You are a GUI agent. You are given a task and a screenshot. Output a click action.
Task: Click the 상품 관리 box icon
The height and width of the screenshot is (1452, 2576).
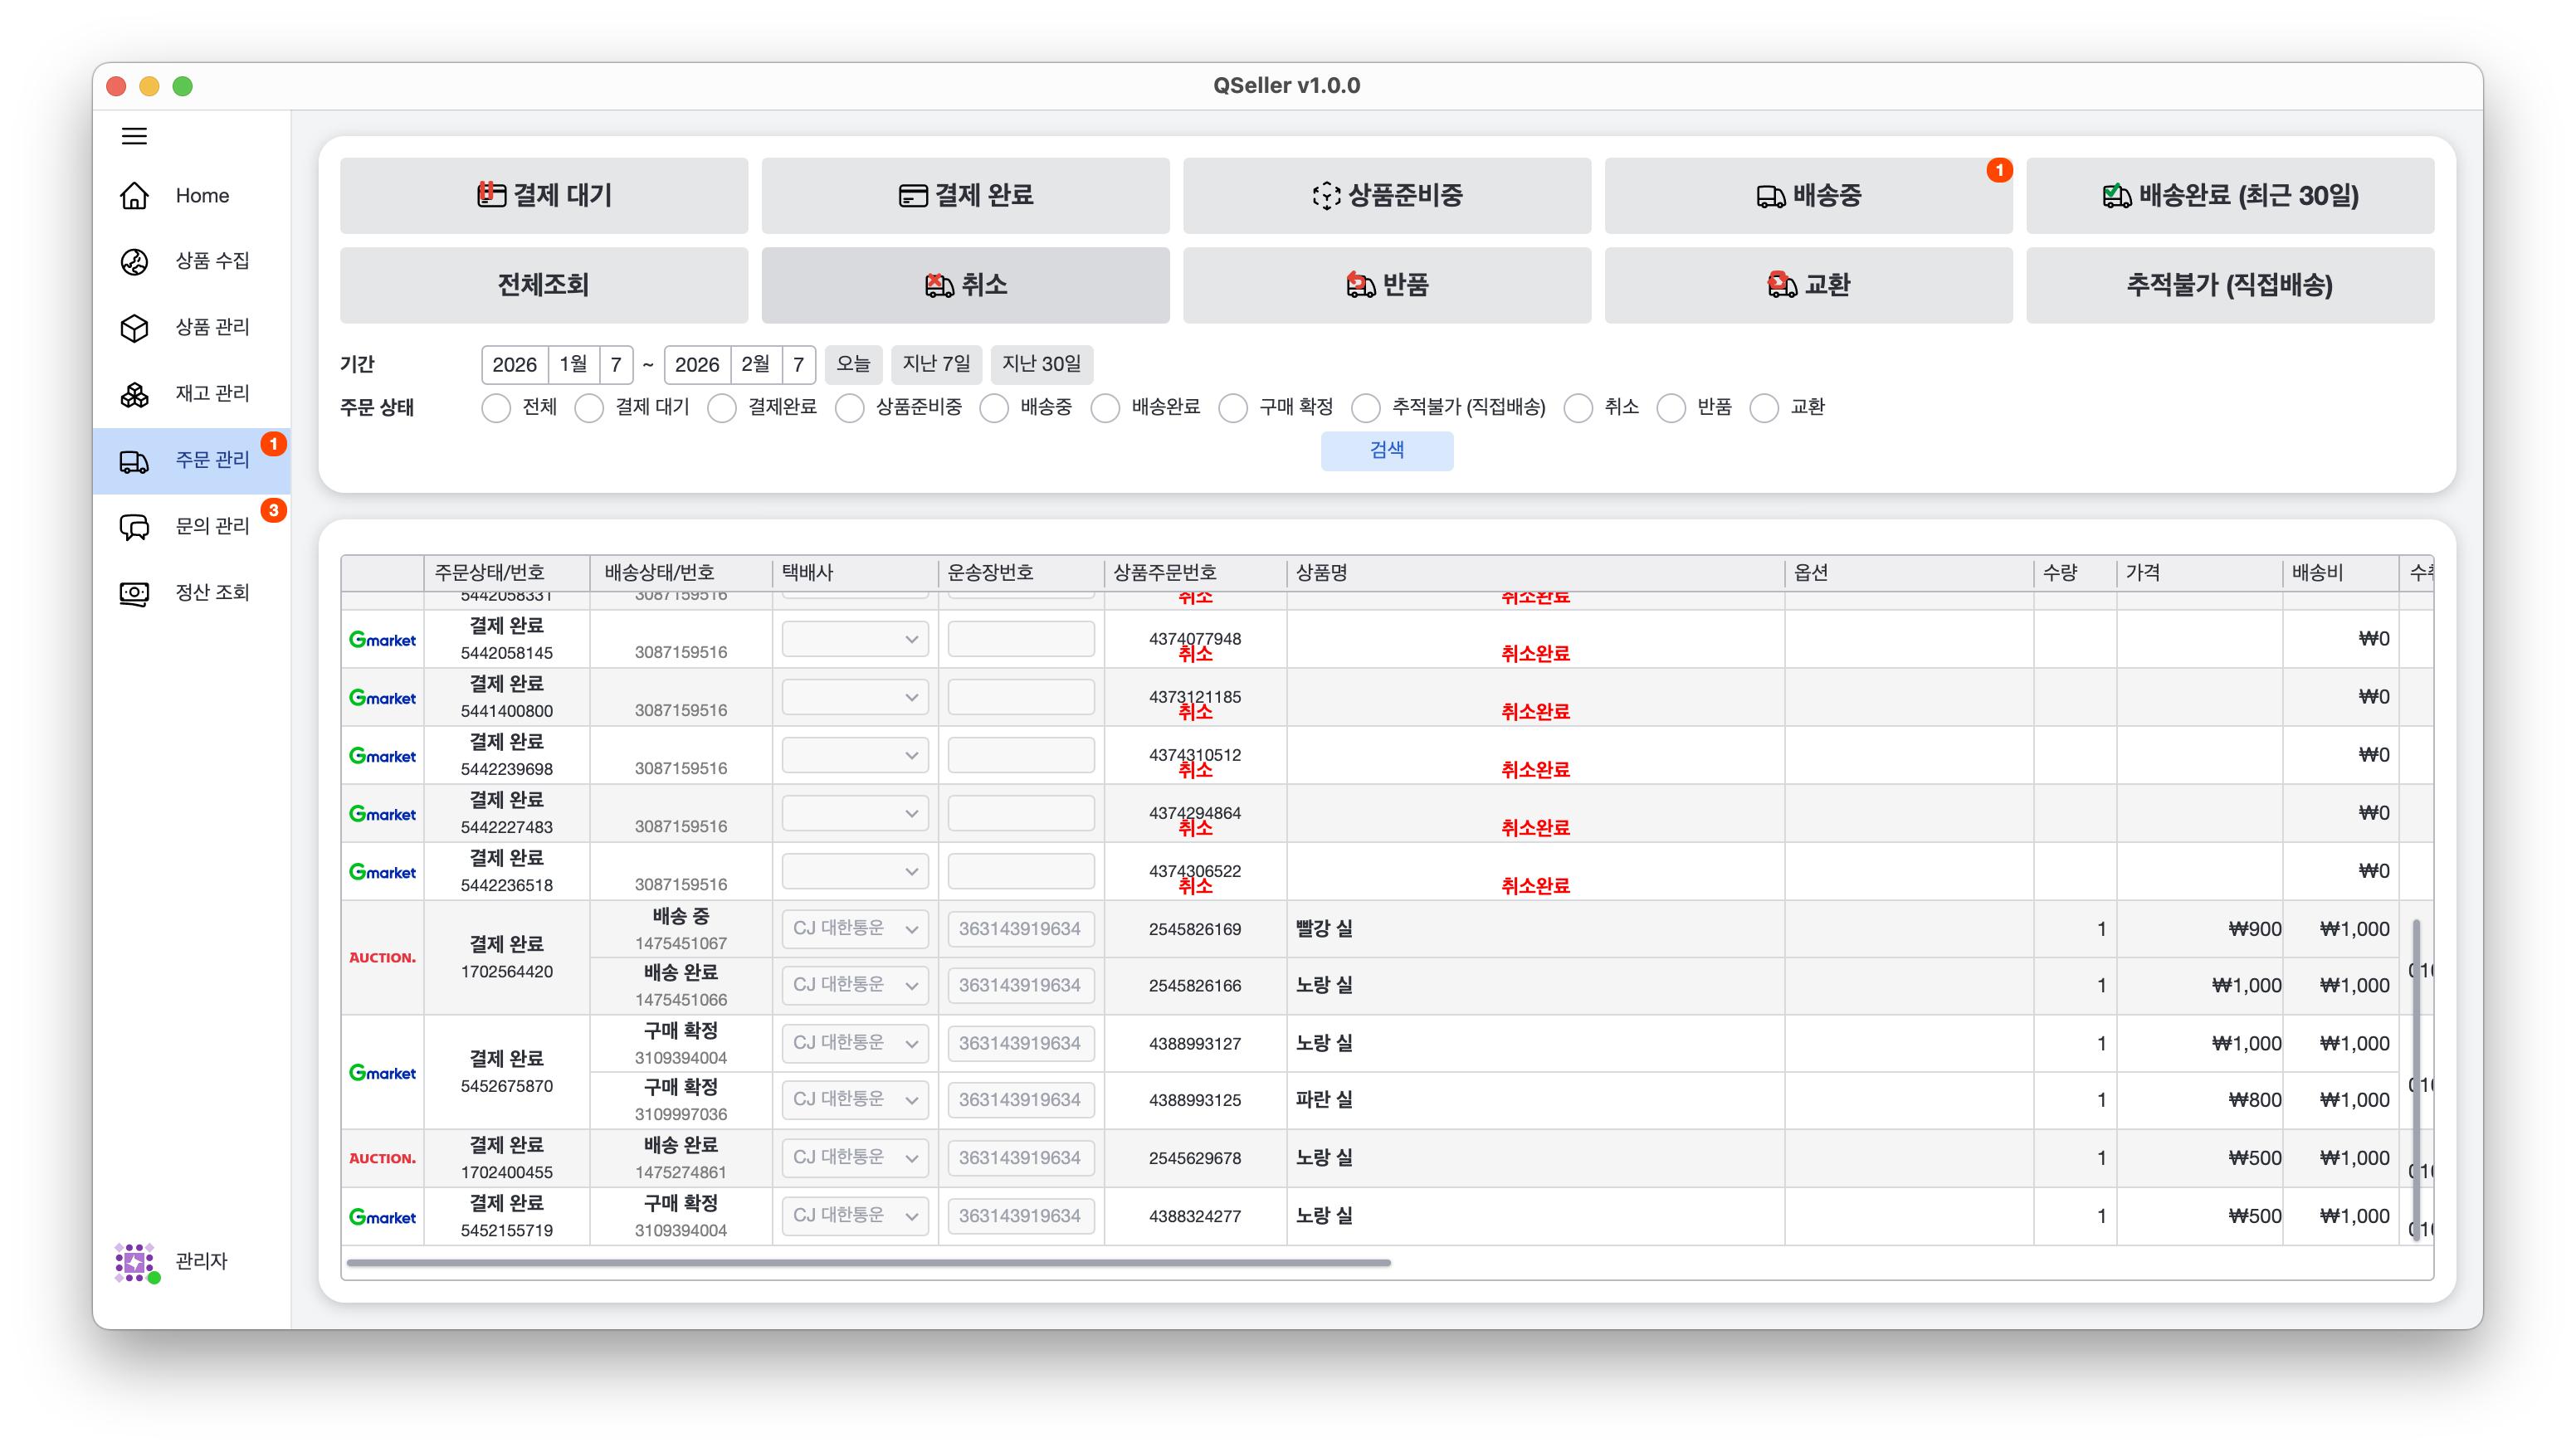[134, 328]
